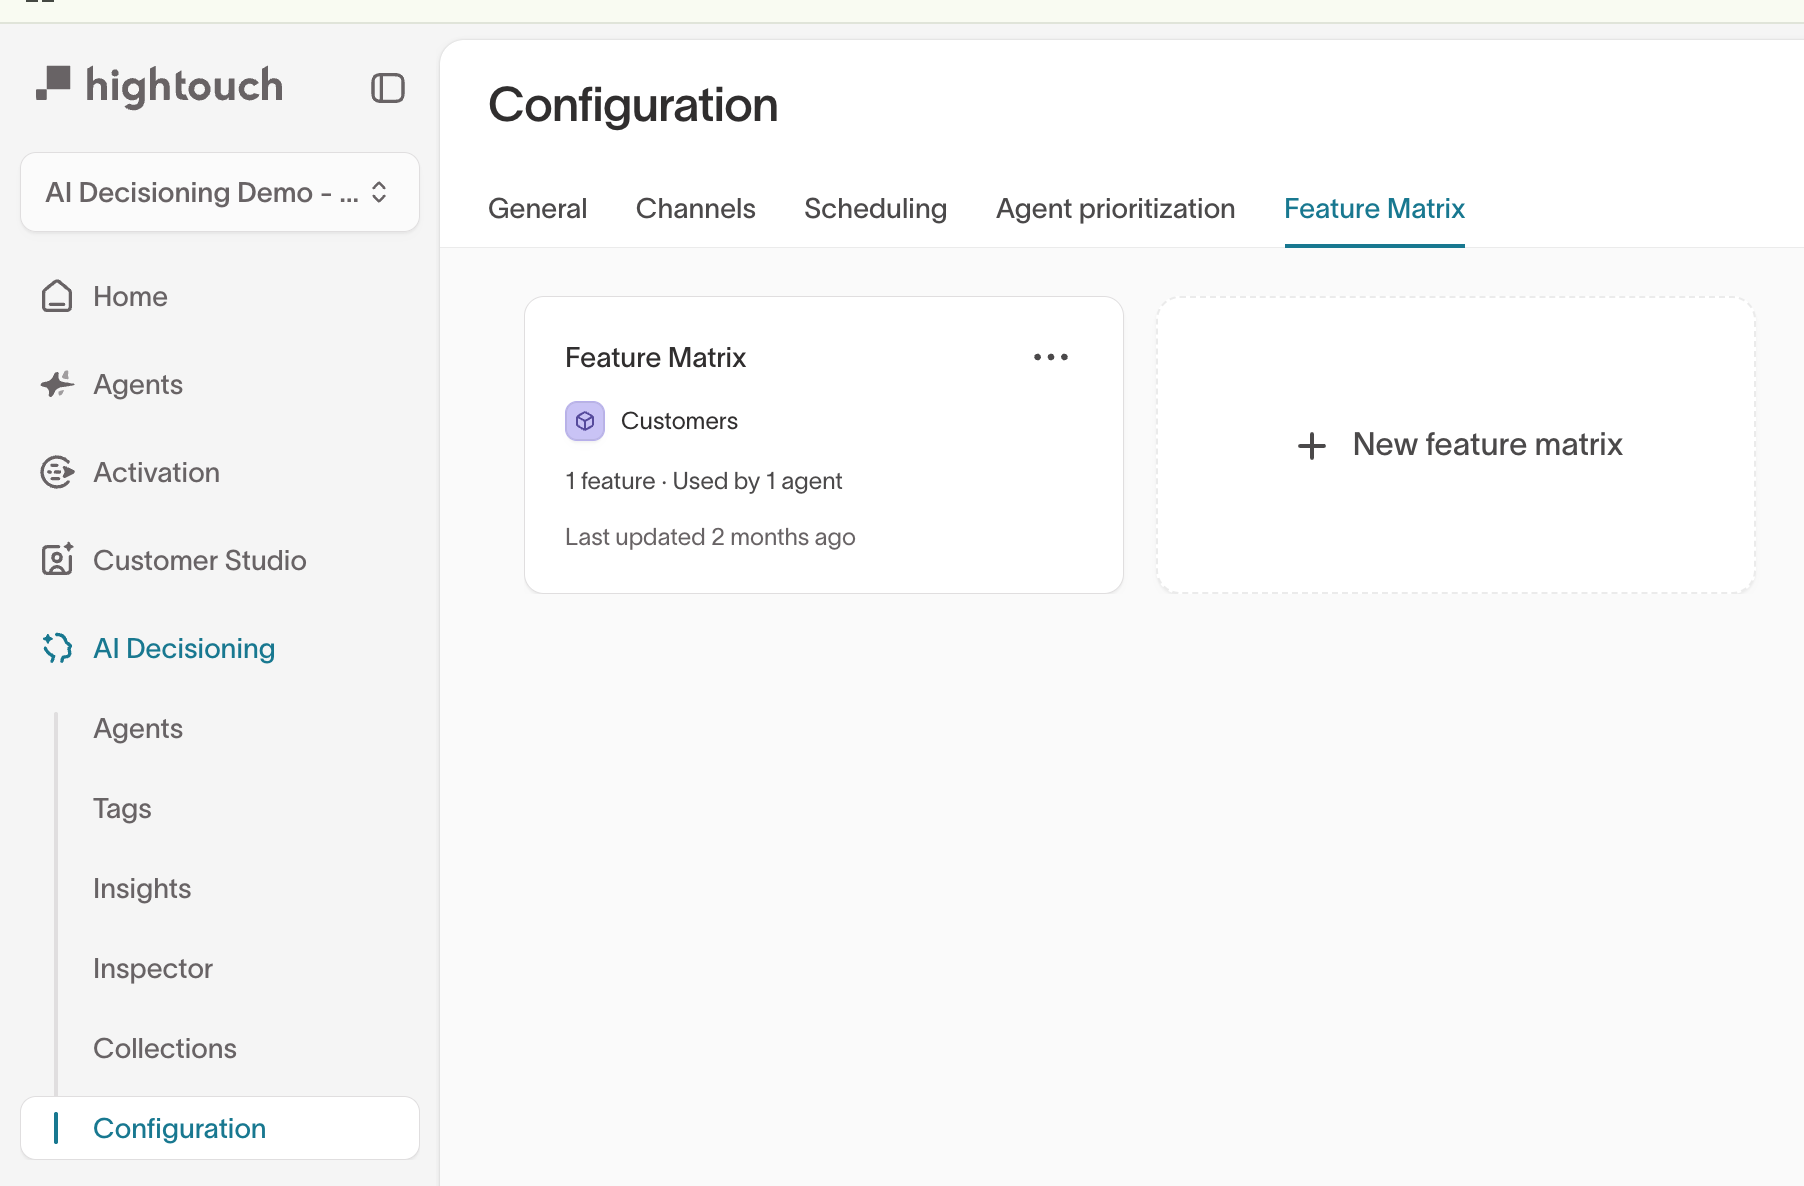Image resolution: width=1804 pixels, height=1186 pixels.
Task: Switch to the Channels tab
Action: pyautogui.click(x=696, y=208)
